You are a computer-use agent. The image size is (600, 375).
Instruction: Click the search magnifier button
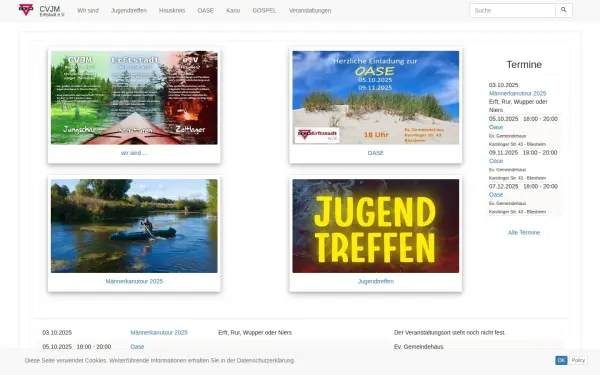564,10
